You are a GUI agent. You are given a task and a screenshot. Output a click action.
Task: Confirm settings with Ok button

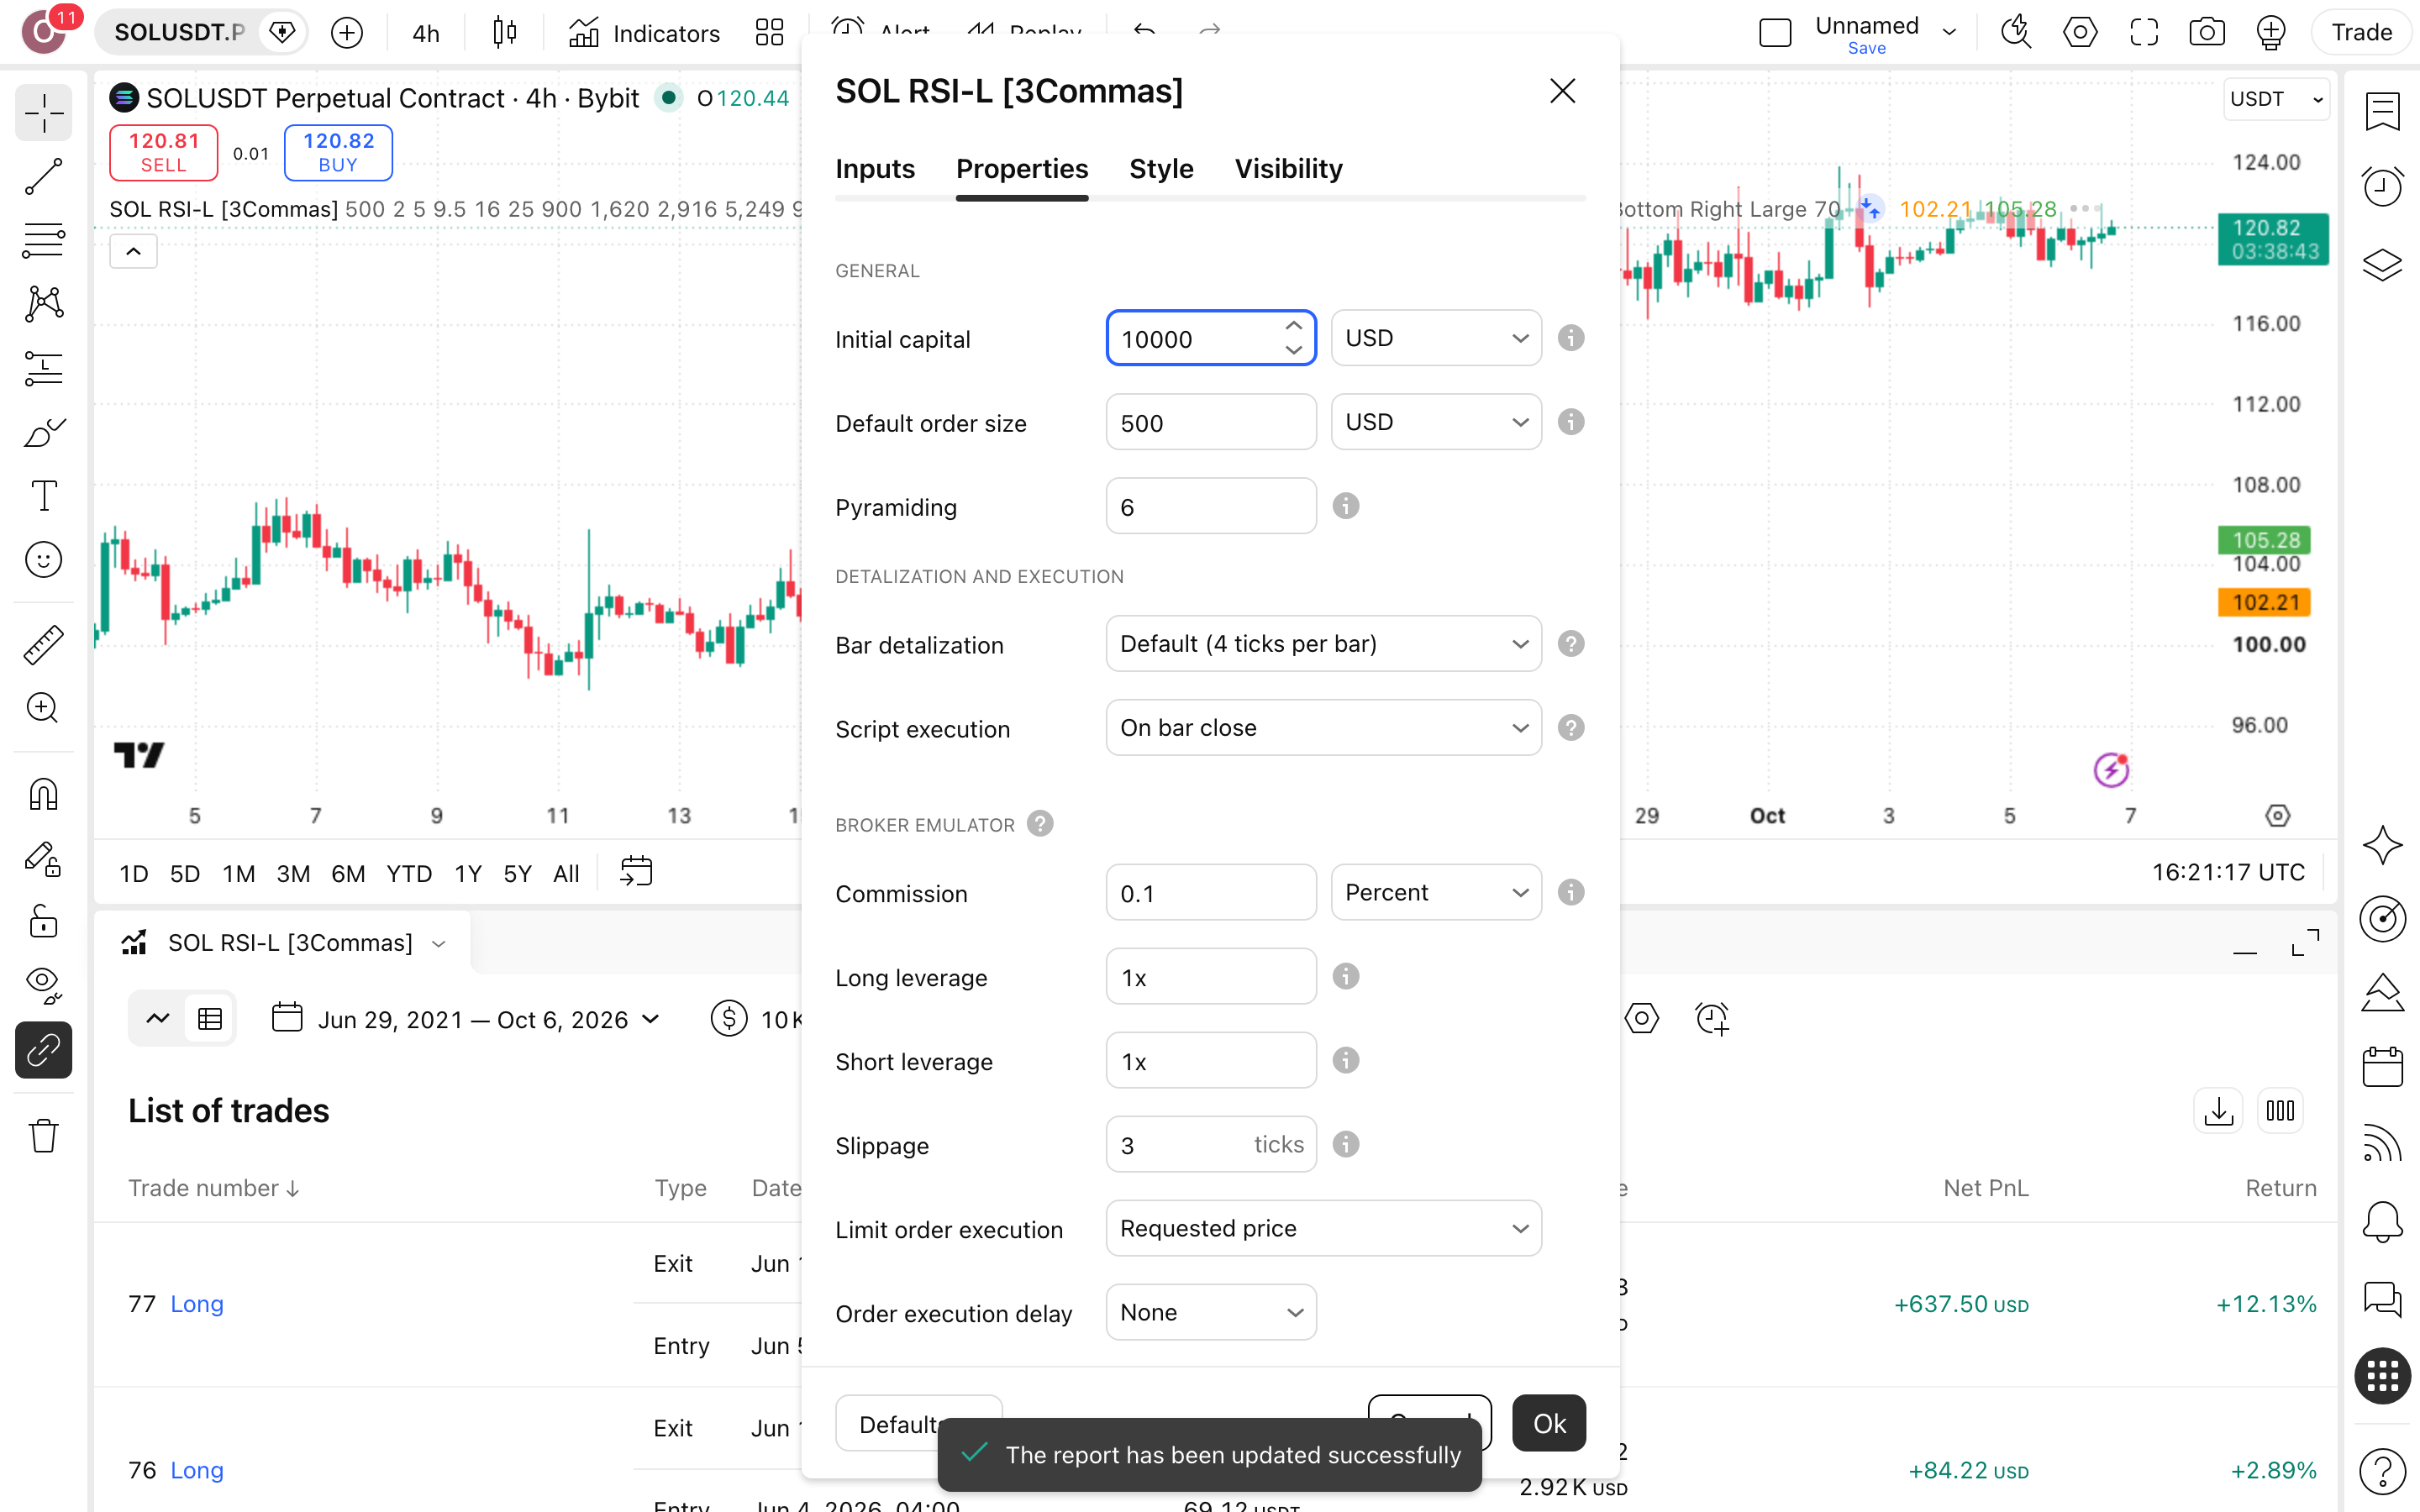(1549, 1423)
